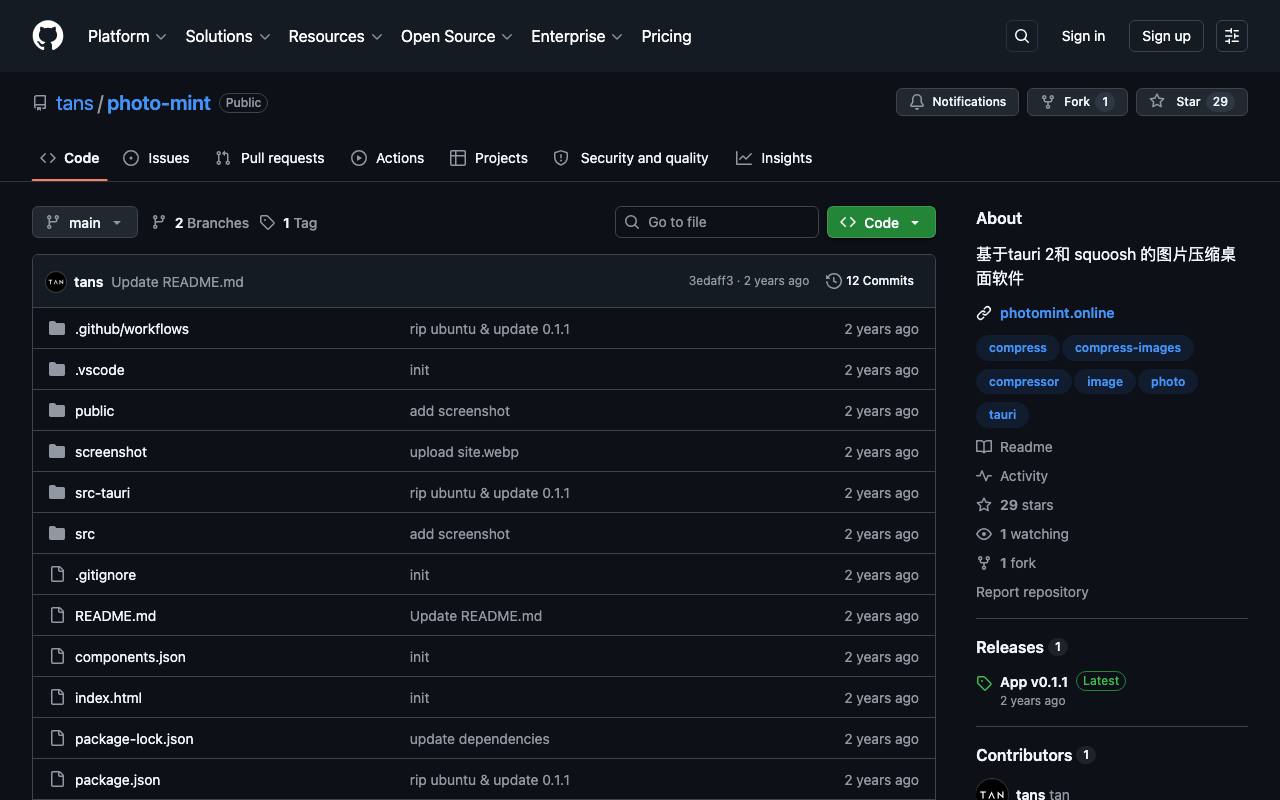
Task: Open the Security and quality tab
Action: point(631,158)
